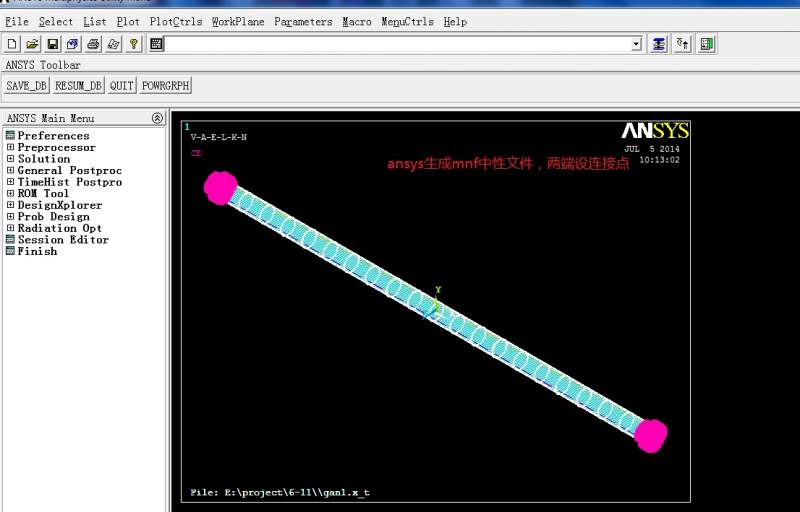Open the Macro menu
This screenshot has height=512, width=800.
tap(357, 22)
